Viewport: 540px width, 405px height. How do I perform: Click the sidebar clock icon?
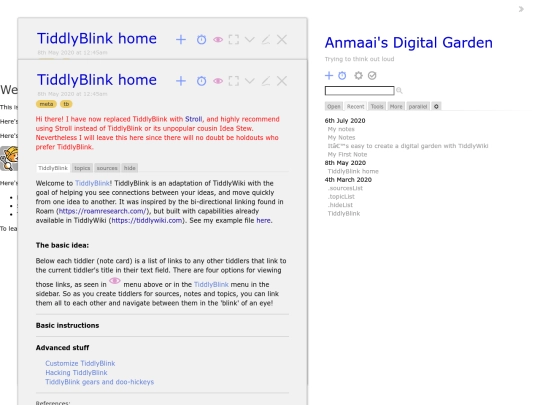point(342,75)
